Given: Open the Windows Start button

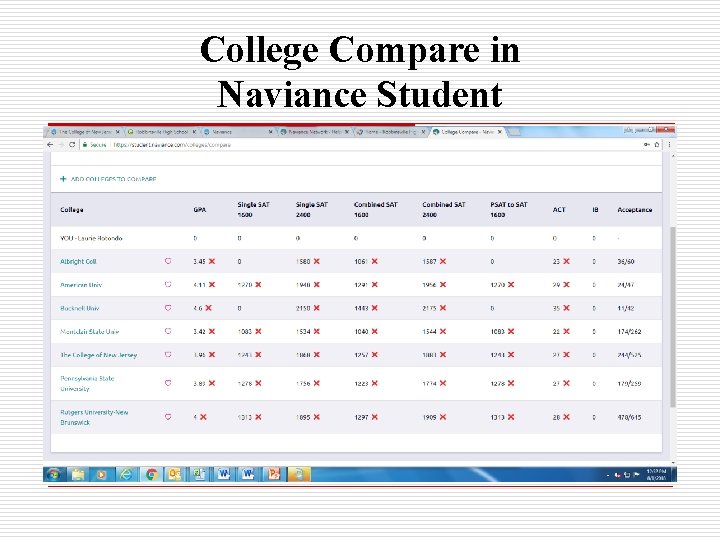Looking at the screenshot, I should pos(54,474).
